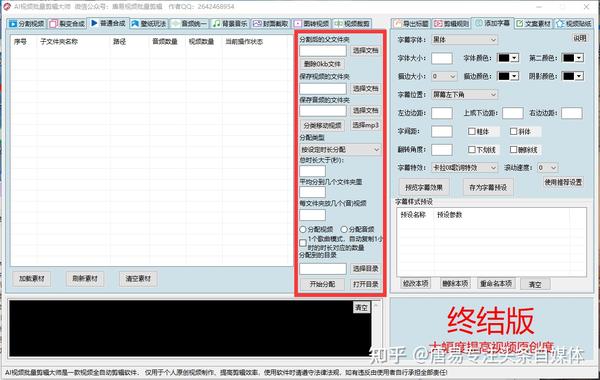Click the 视频贴纸 icon tab
Screen dimensions: 600x380
coord(560,24)
